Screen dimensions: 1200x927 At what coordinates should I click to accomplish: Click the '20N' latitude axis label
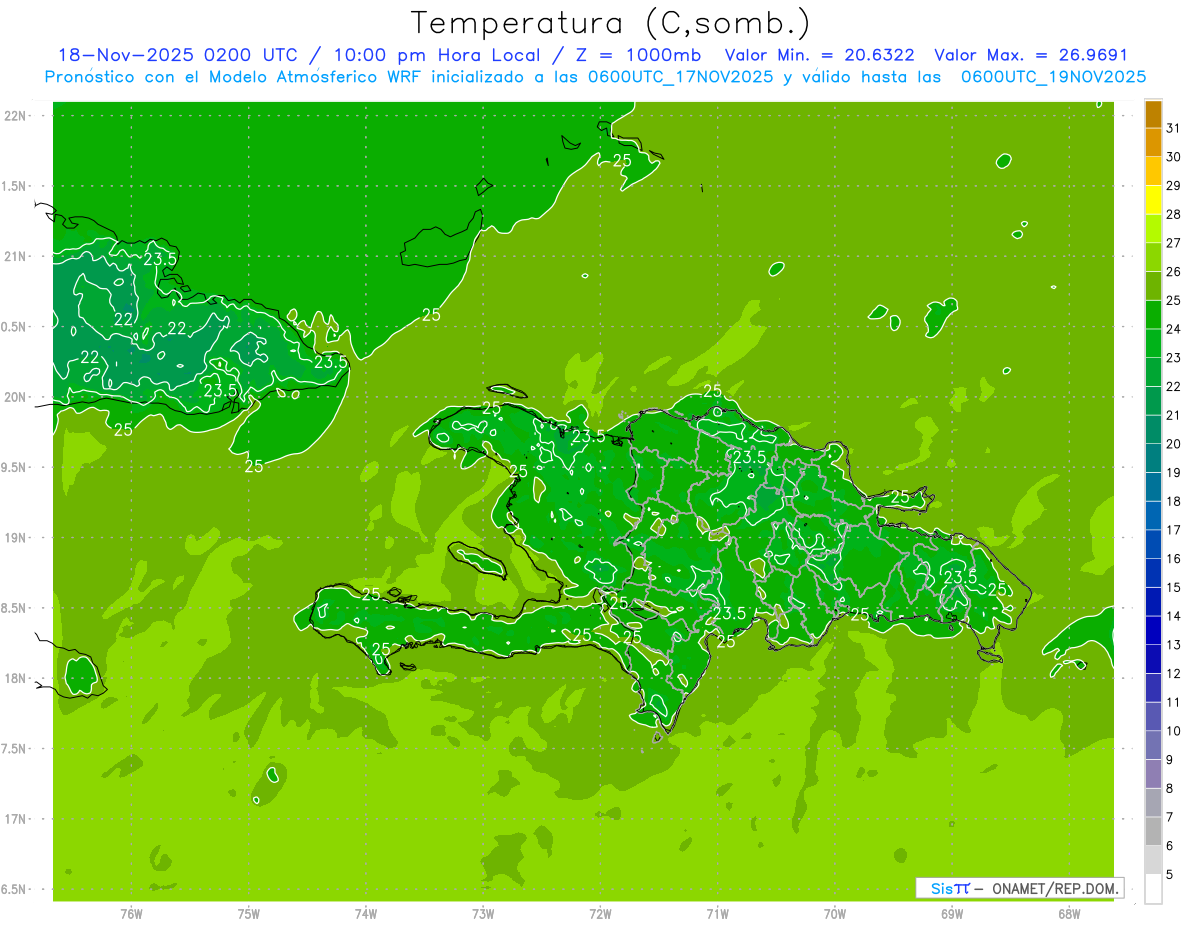(x=15, y=397)
